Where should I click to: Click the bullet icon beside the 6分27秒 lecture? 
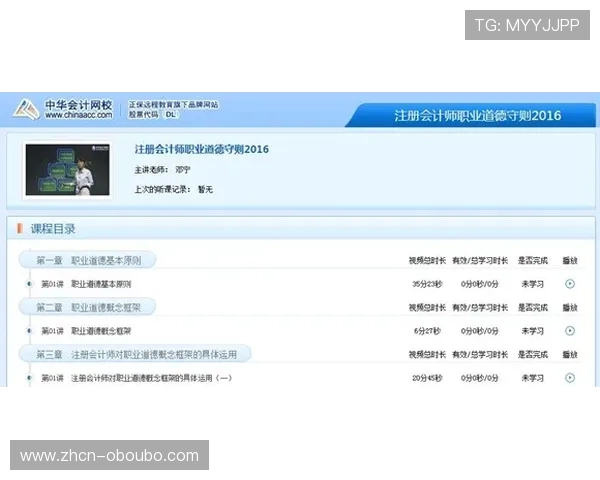(x=29, y=331)
